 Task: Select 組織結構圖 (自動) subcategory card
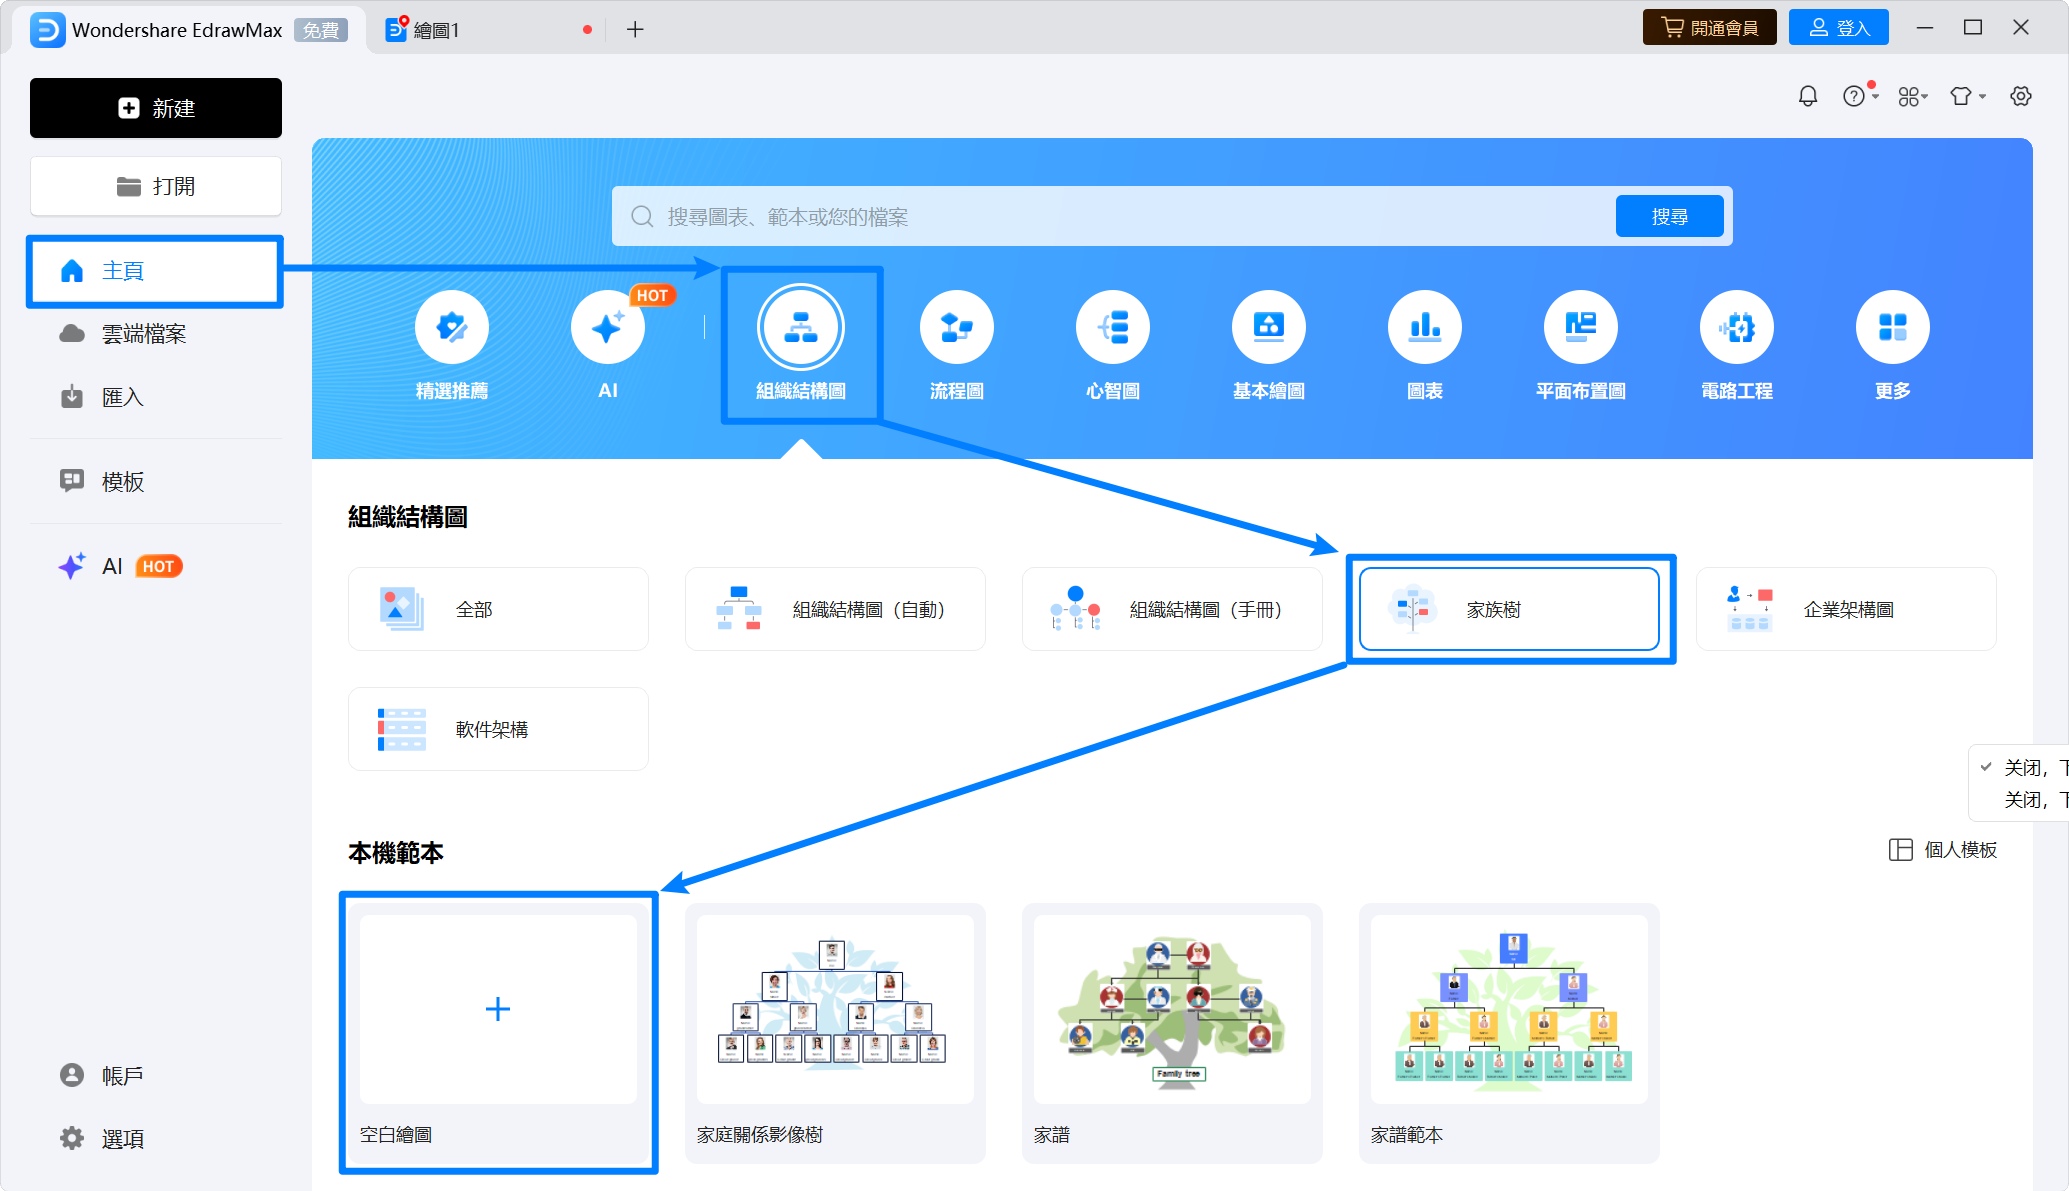point(835,609)
